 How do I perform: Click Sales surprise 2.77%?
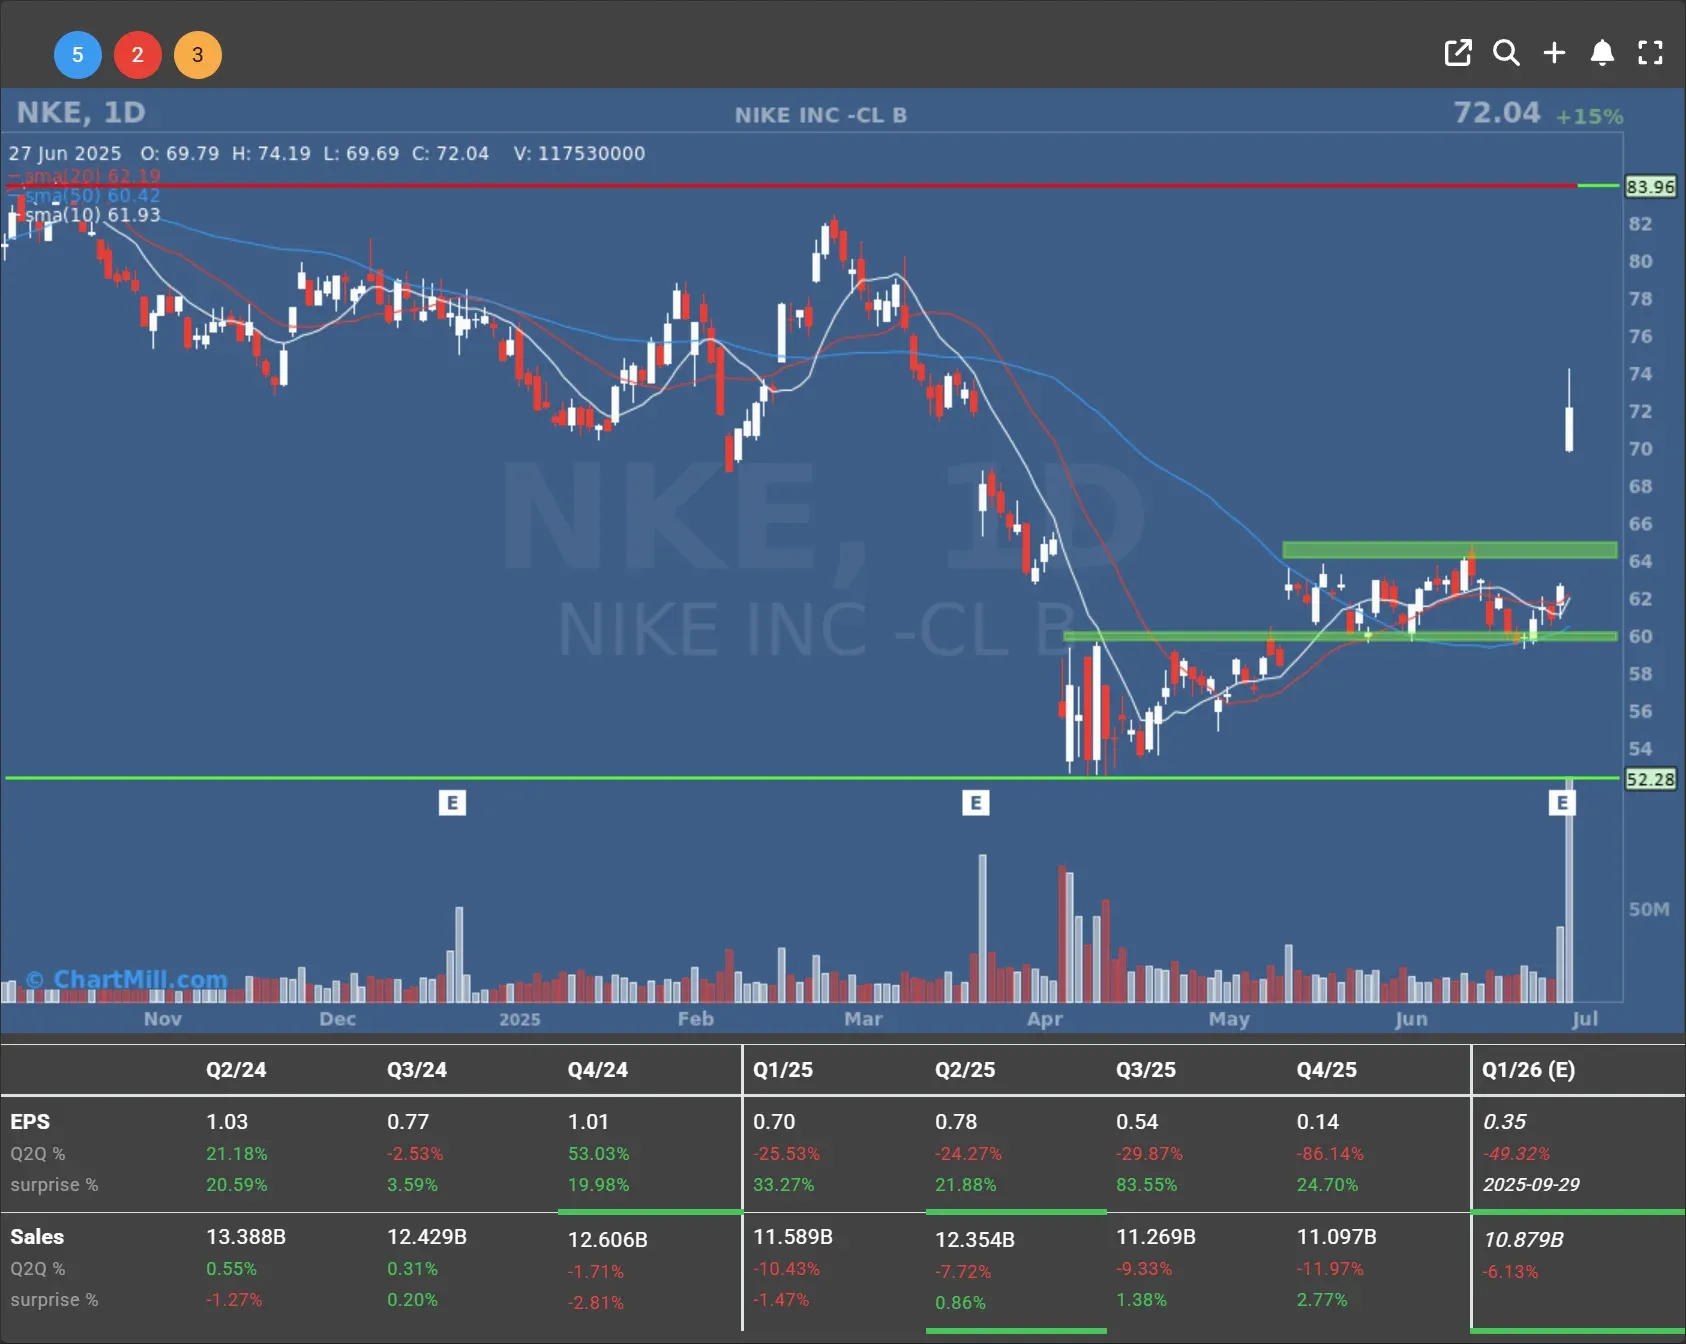(x=1322, y=1300)
